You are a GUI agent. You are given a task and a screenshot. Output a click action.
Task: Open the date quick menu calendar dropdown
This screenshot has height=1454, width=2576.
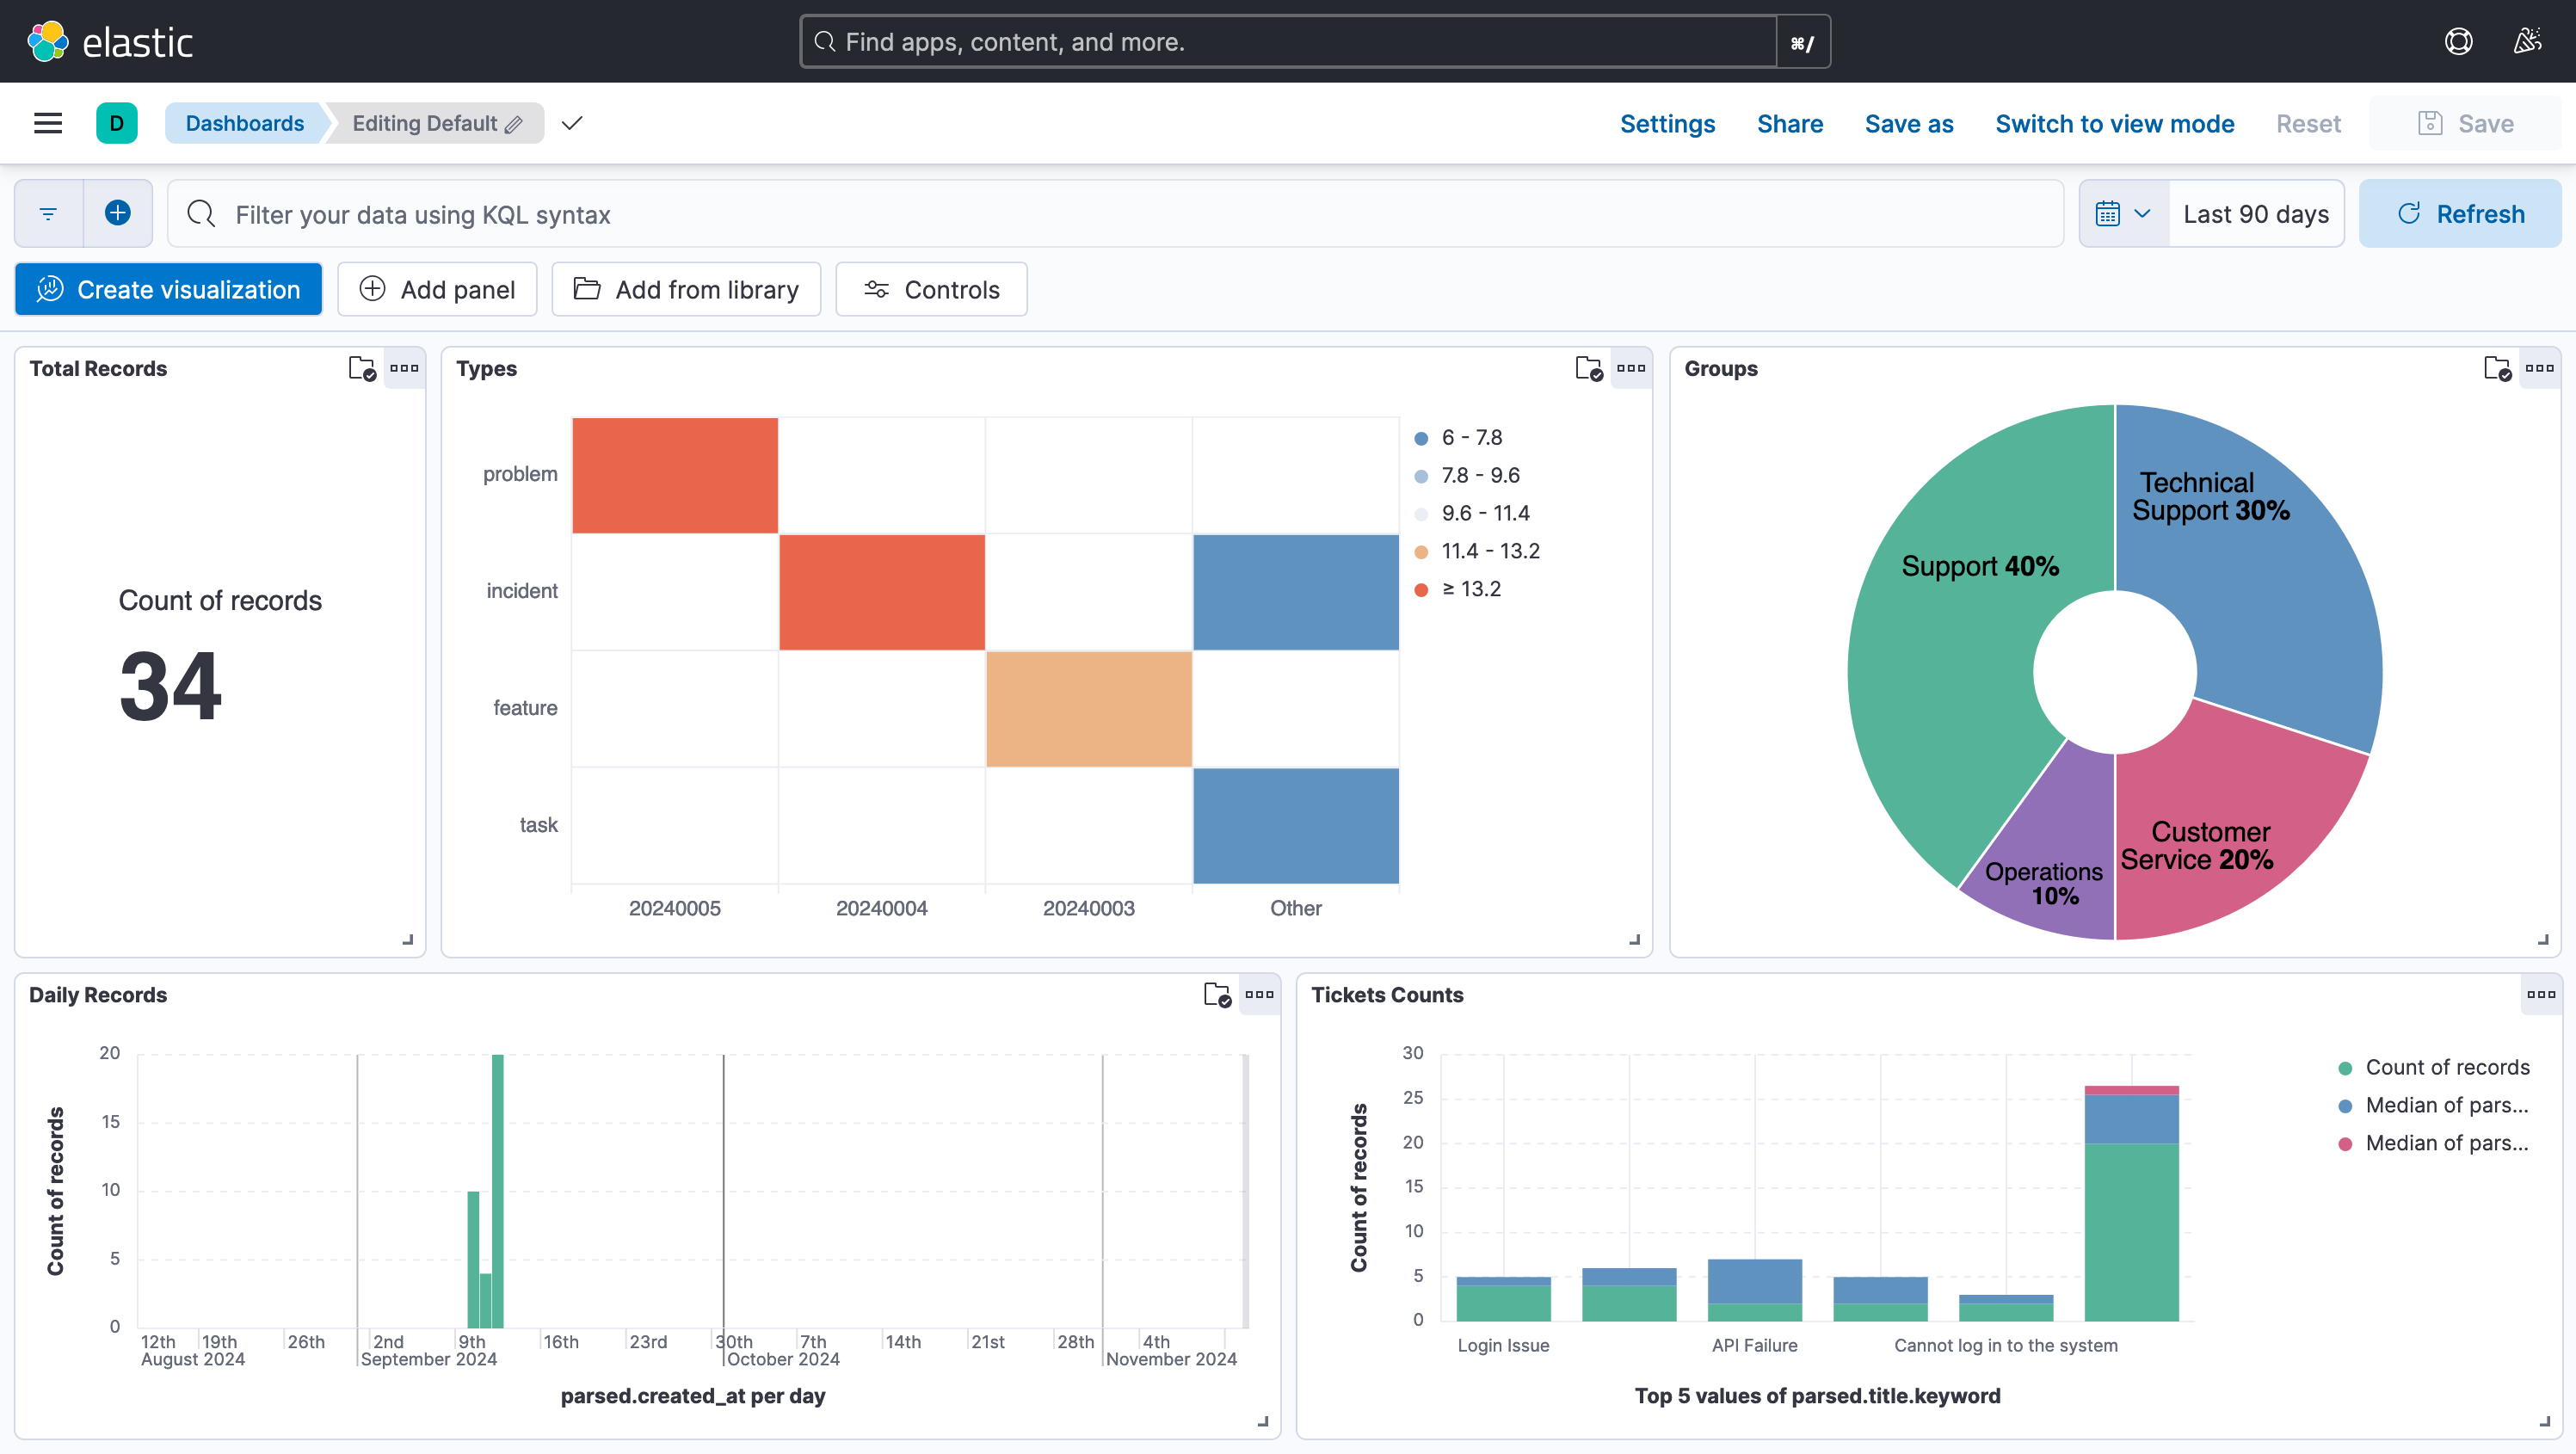(2124, 213)
